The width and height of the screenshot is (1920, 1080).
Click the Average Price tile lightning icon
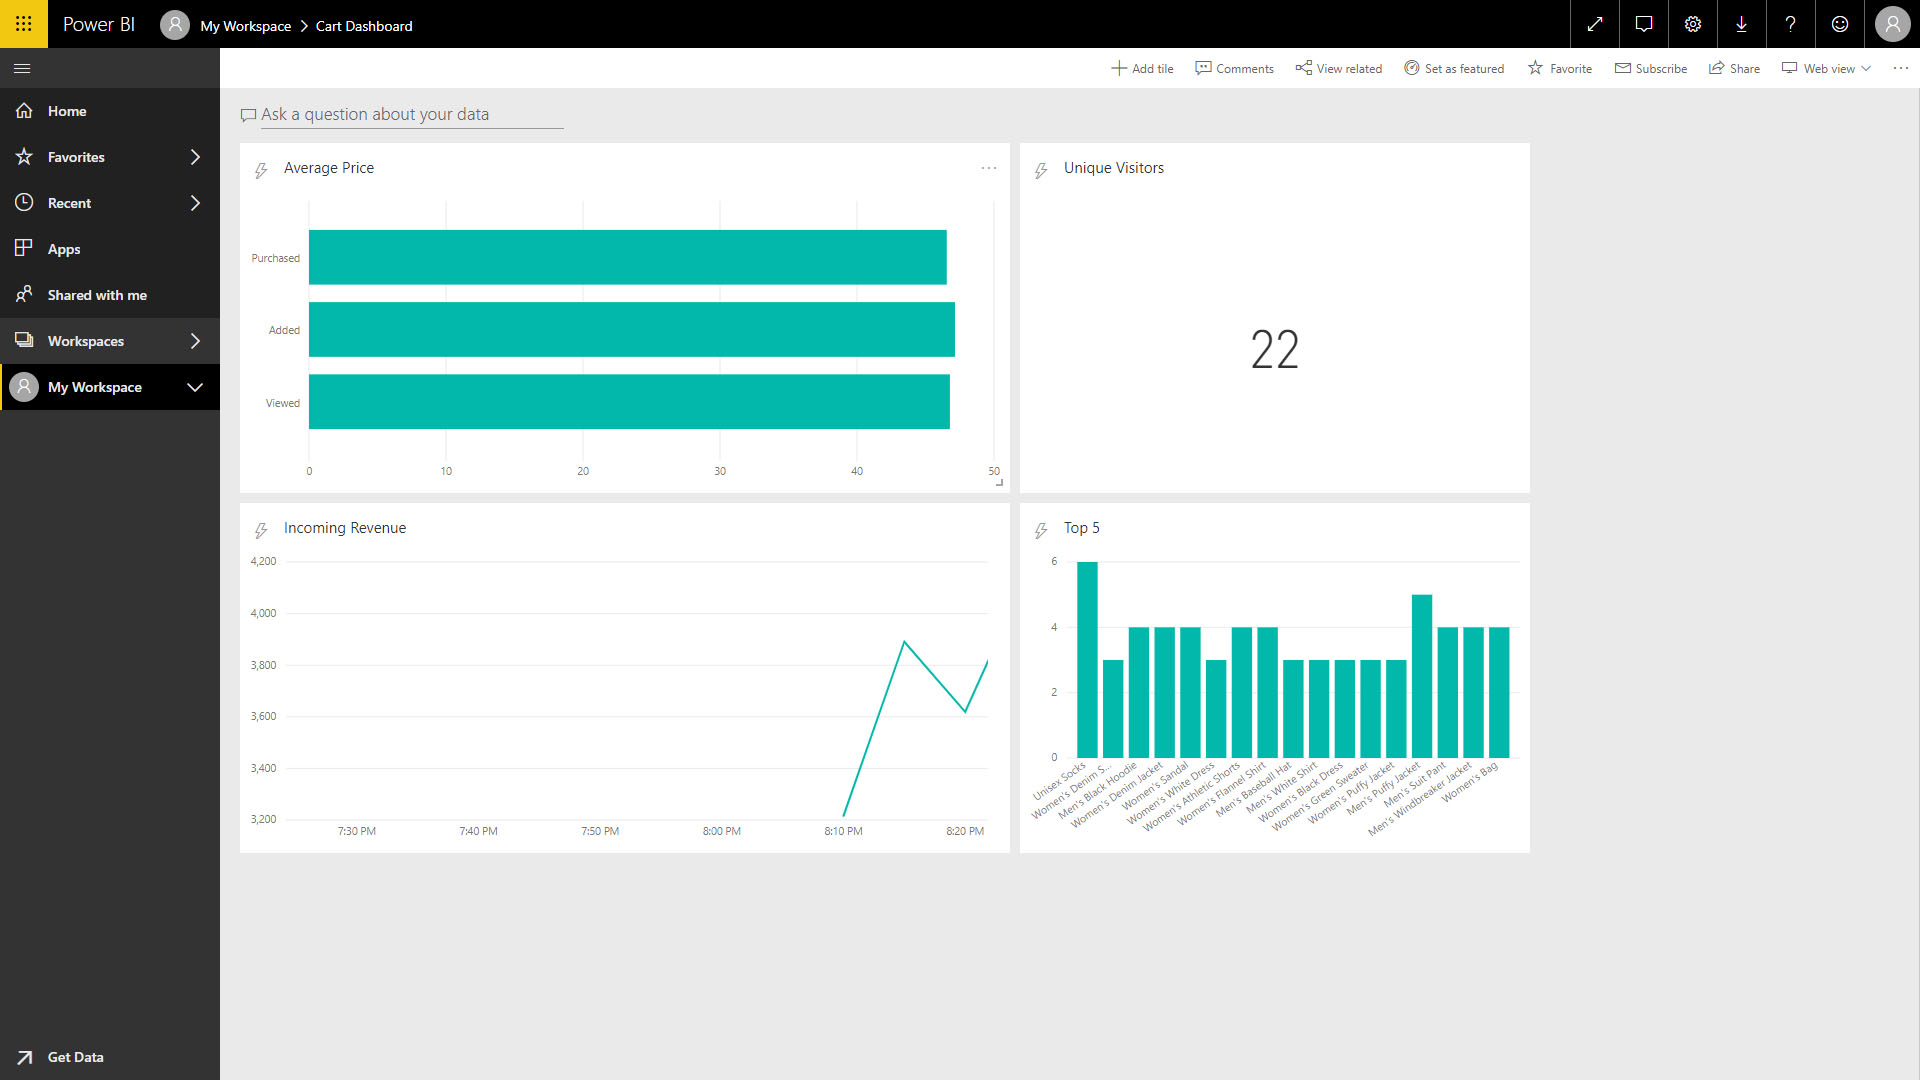(x=261, y=170)
